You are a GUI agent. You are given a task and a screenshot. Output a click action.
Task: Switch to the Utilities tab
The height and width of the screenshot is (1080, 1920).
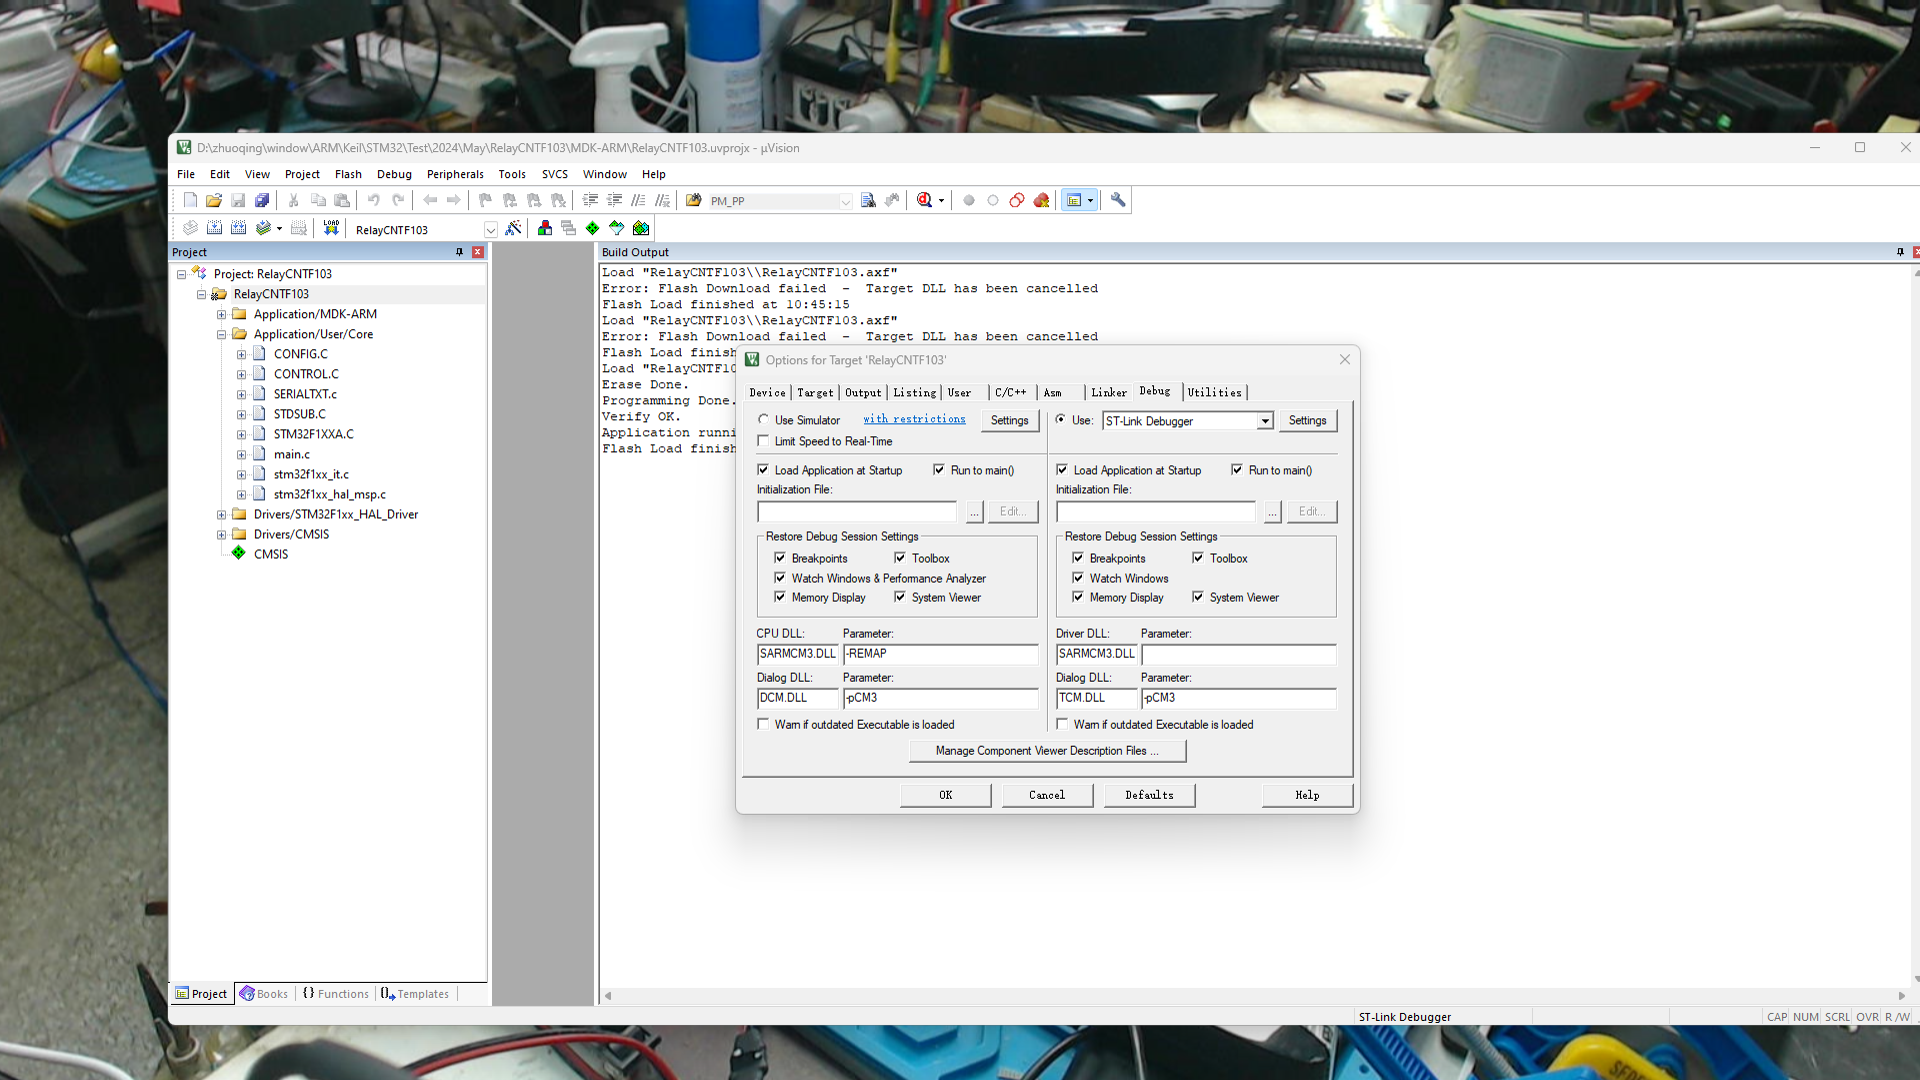1214,392
